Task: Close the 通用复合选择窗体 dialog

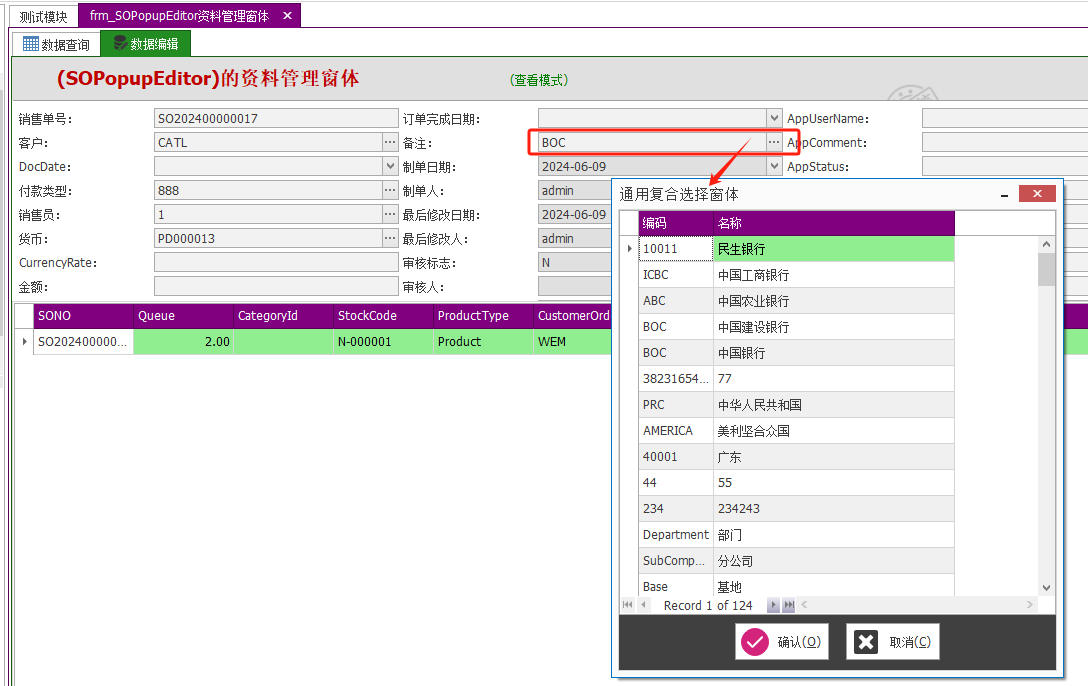Action: 1037,194
